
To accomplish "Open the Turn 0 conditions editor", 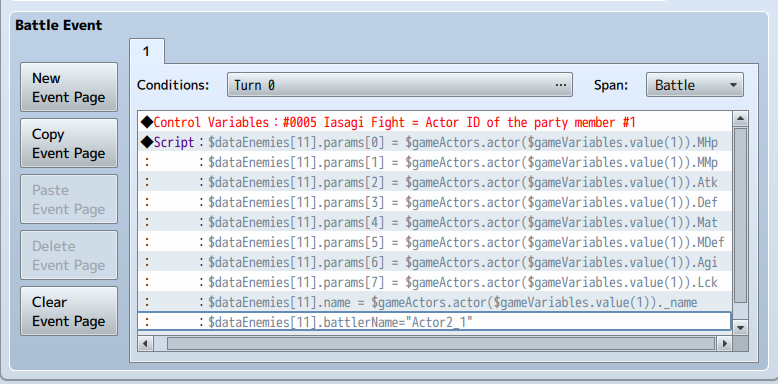I will (400, 85).
